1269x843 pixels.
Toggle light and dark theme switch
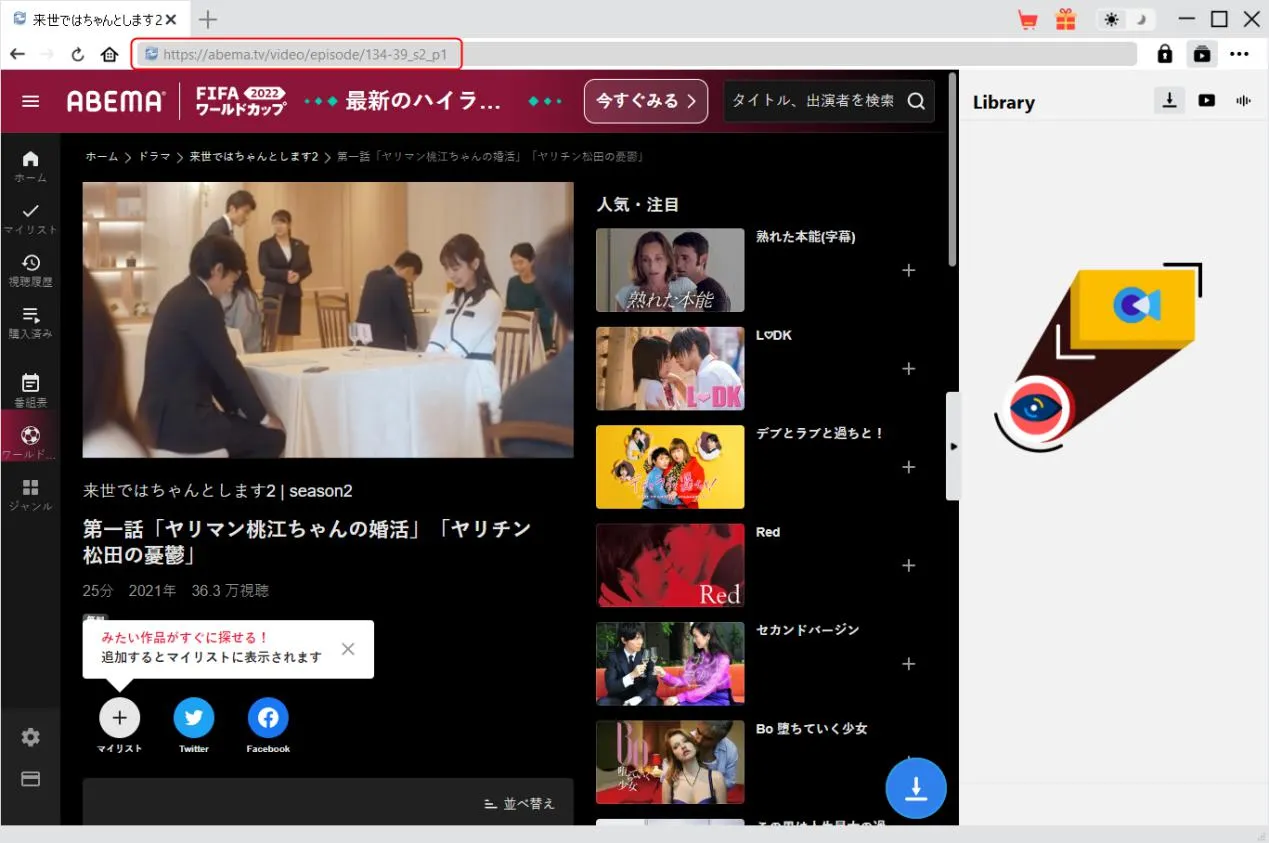1125,19
